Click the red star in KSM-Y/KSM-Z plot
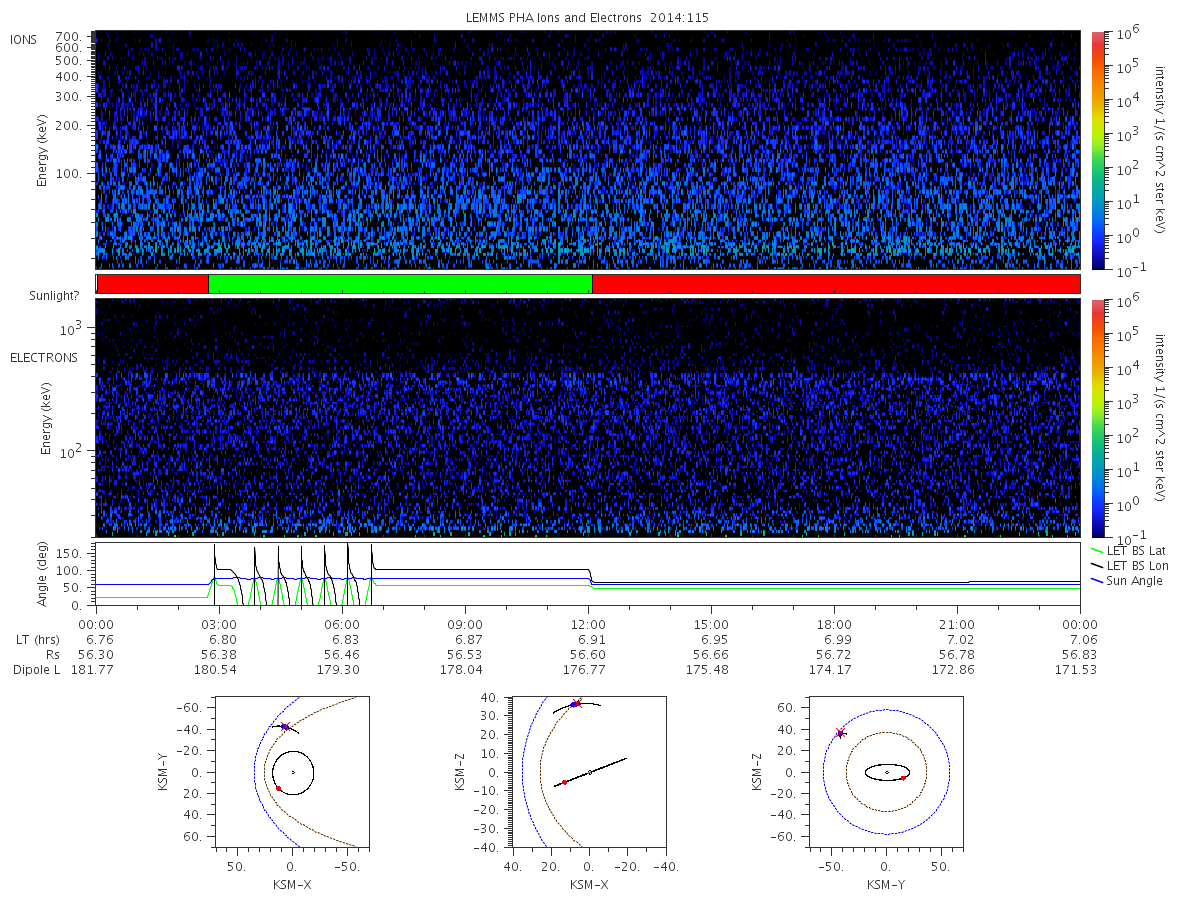This screenshot has height=900, width=1200. (840, 733)
